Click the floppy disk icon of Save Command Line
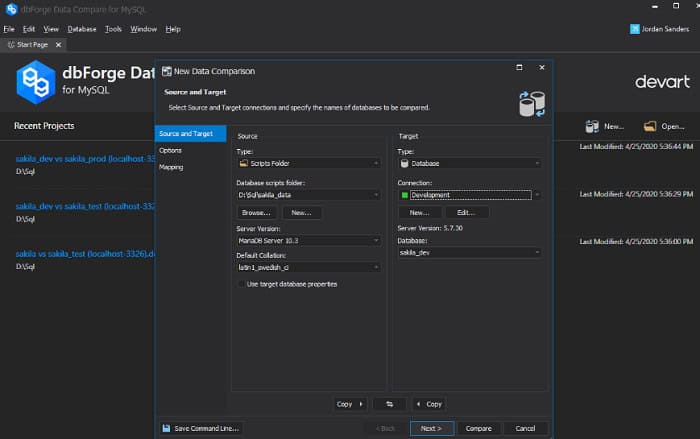This screenshot has height=439, width=700. (166, 428)
